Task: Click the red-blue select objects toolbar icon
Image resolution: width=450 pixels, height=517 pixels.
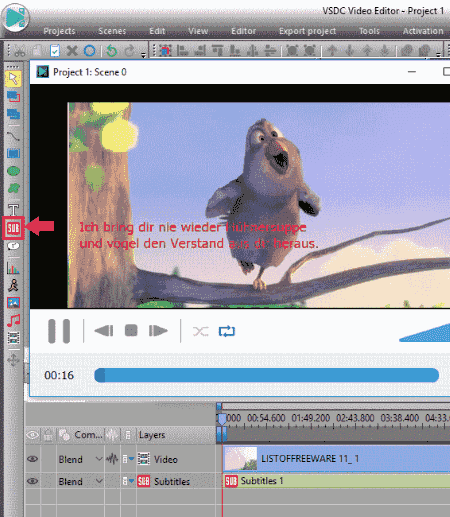Action: click(x=165, y=51)
